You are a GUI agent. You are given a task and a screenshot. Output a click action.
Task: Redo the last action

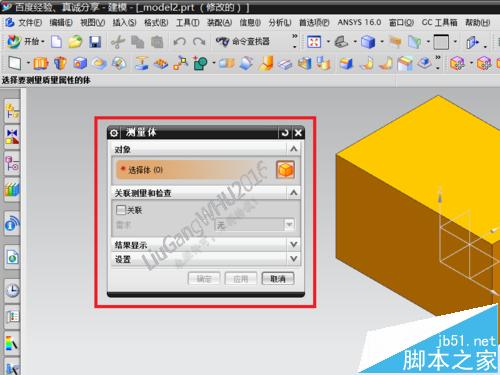tap(199, 42)
